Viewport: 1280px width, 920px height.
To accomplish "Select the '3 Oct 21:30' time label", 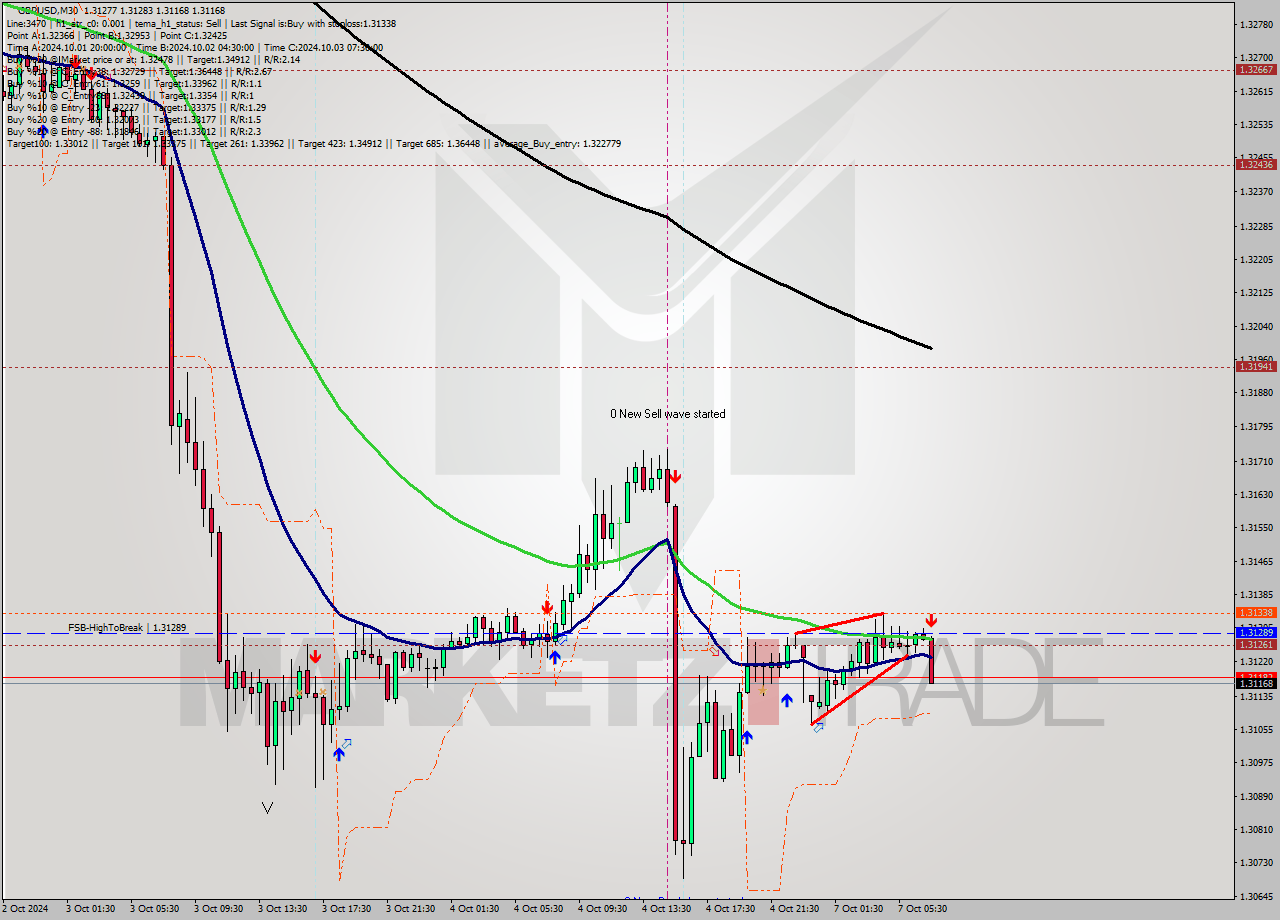I will pyautogui.click(x=411, y=909).
